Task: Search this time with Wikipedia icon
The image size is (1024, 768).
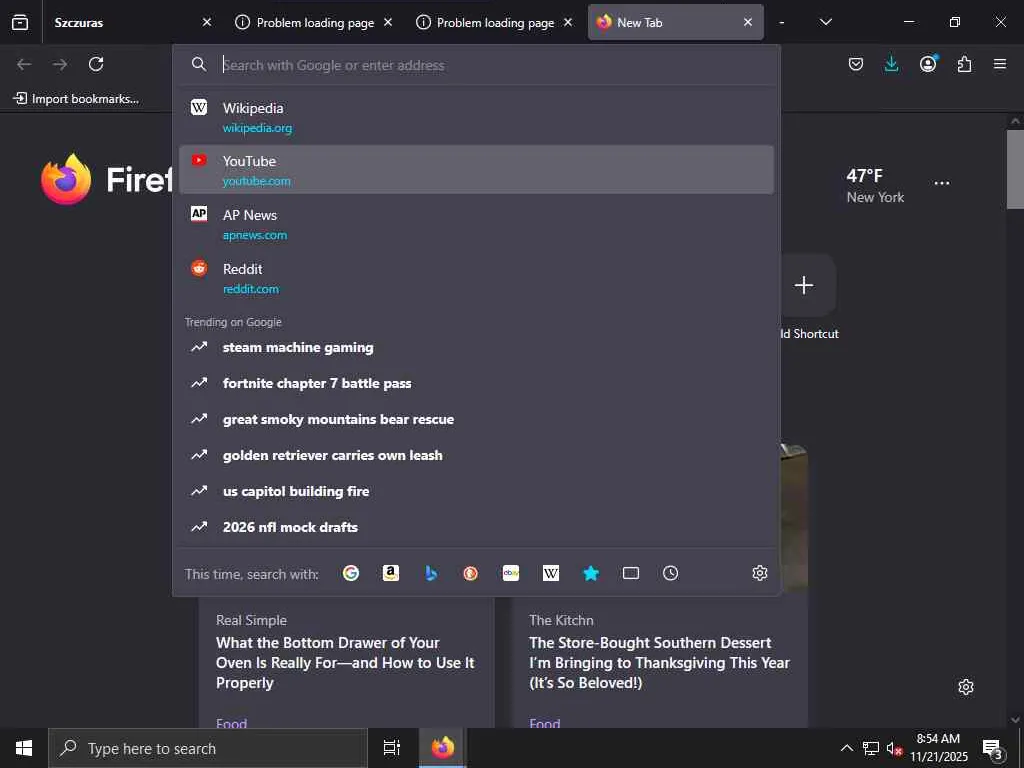Action: 551,573
